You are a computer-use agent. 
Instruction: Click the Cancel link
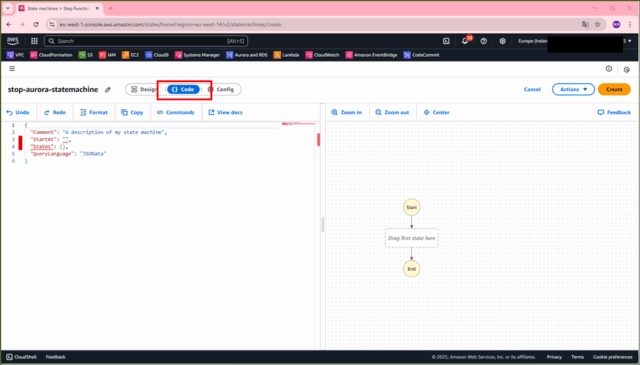tap(532, 89)
